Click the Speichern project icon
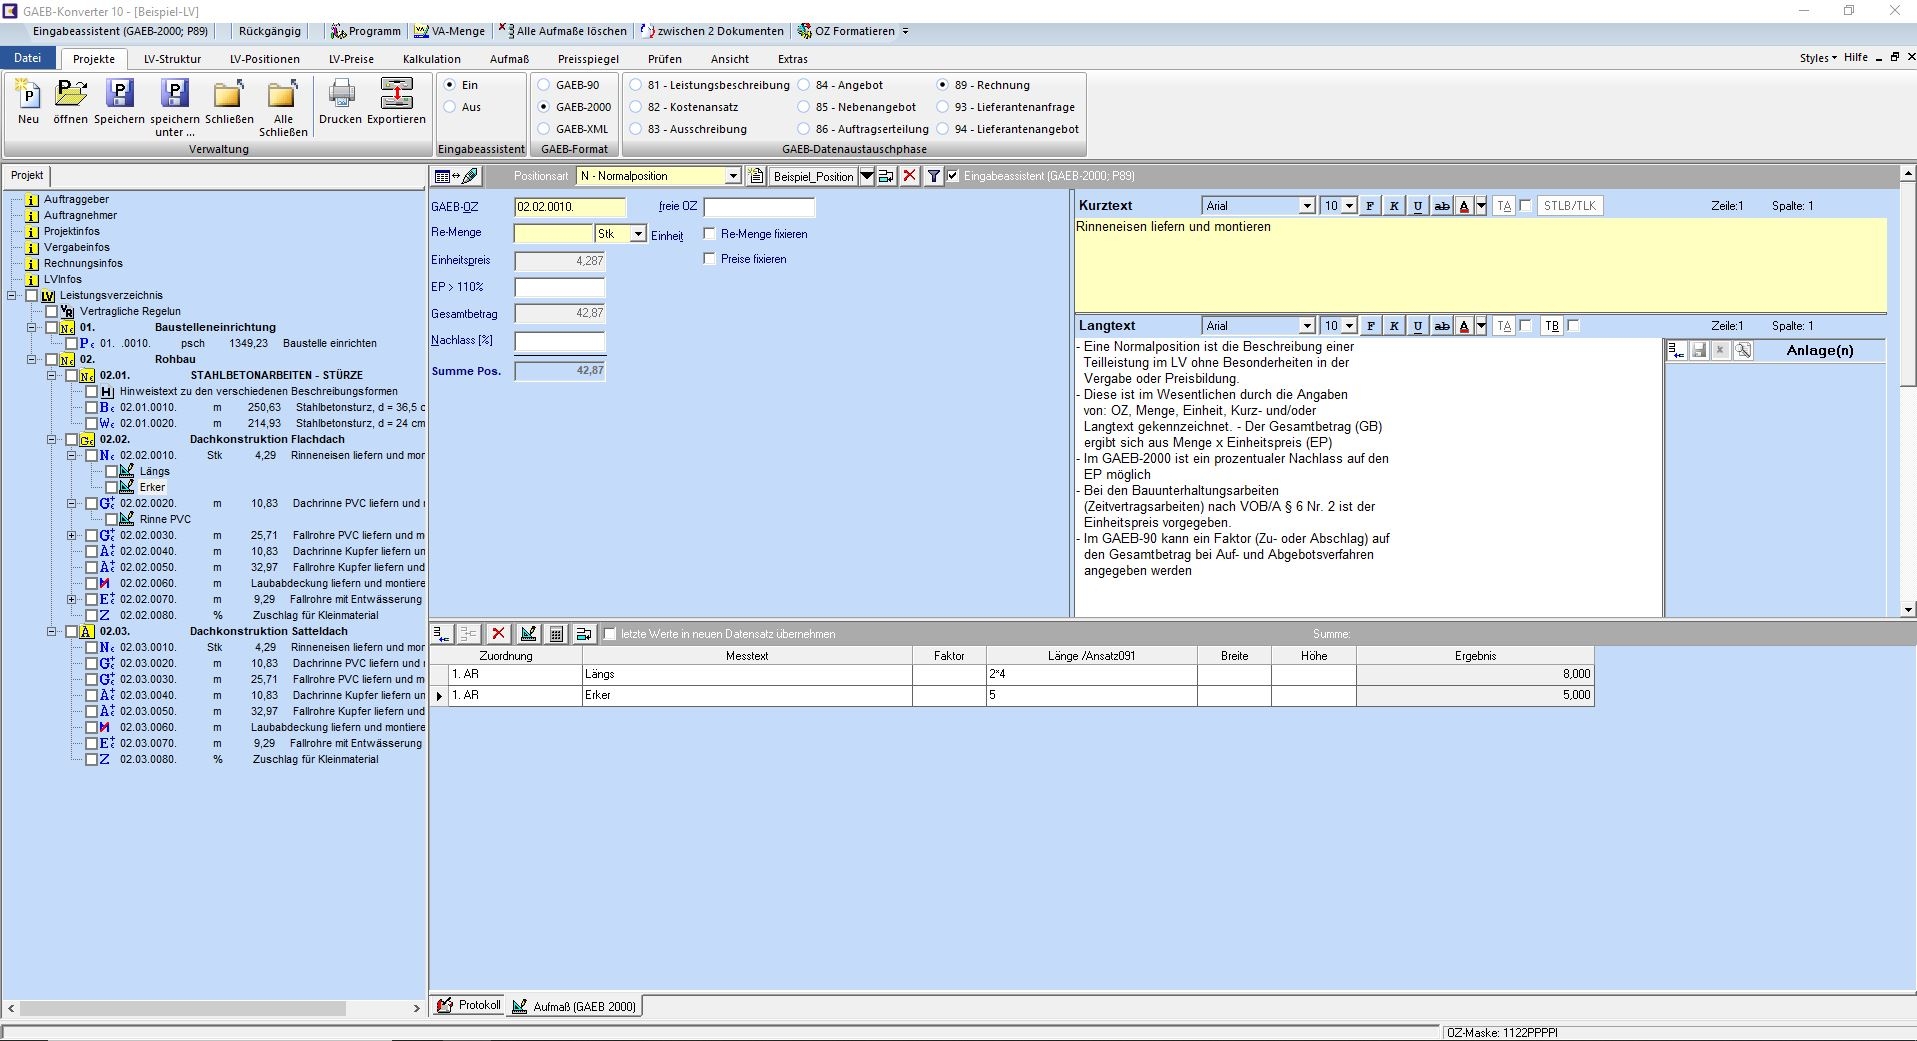 (119, 101)
